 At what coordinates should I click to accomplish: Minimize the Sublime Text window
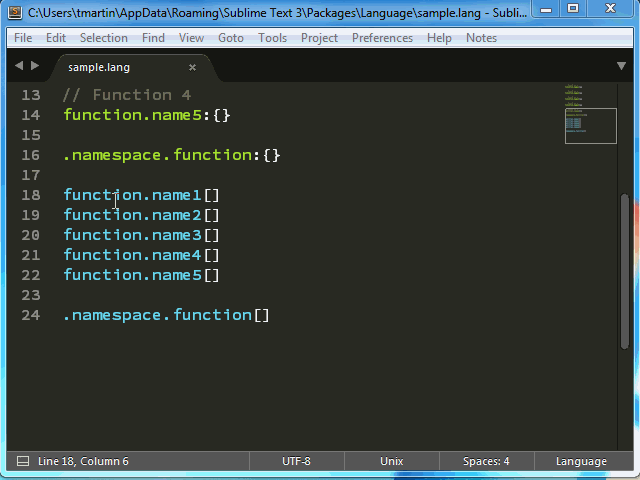coord(546,9)
